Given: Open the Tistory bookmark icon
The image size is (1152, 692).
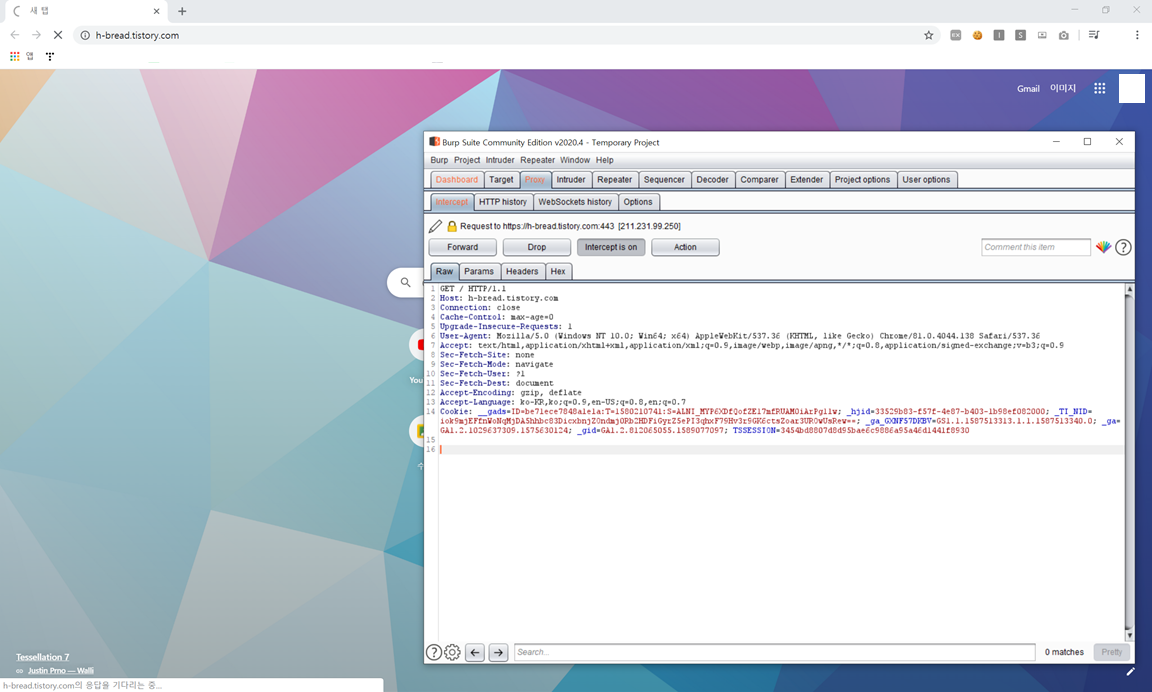Looking at the screenshot, I should pos(50,56).
